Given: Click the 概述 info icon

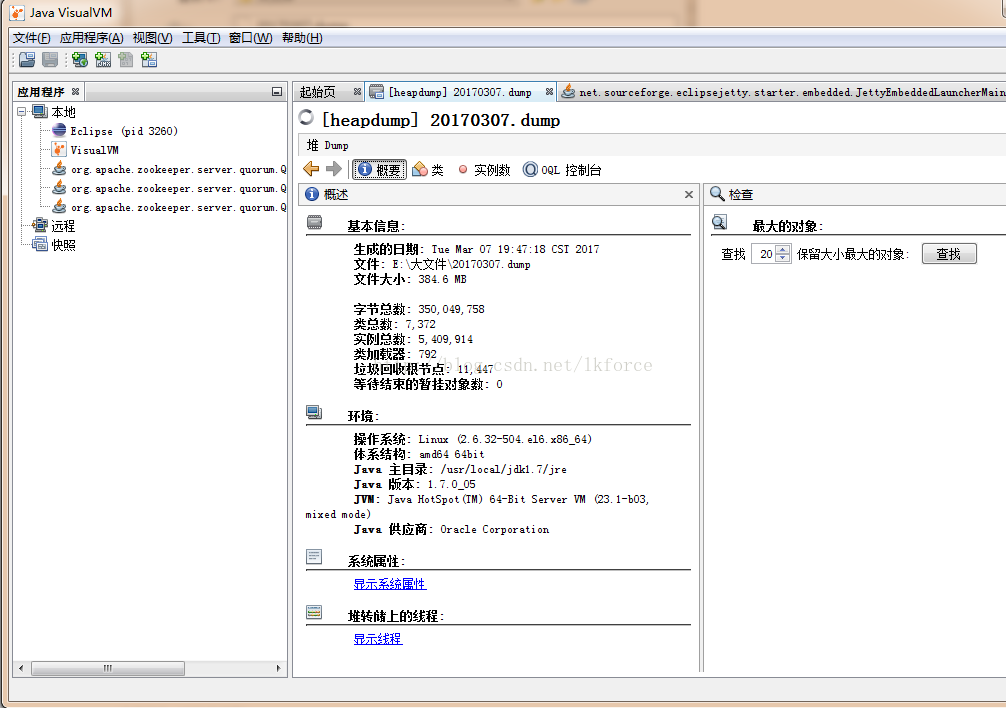Looking at the screenshot, I should [x=312, y=194].
